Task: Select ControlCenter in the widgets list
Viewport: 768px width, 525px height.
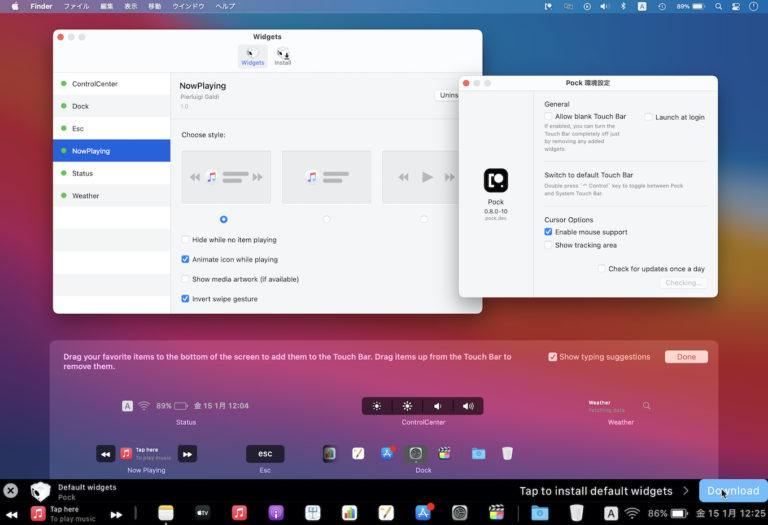Action: (x=93, y=84)
